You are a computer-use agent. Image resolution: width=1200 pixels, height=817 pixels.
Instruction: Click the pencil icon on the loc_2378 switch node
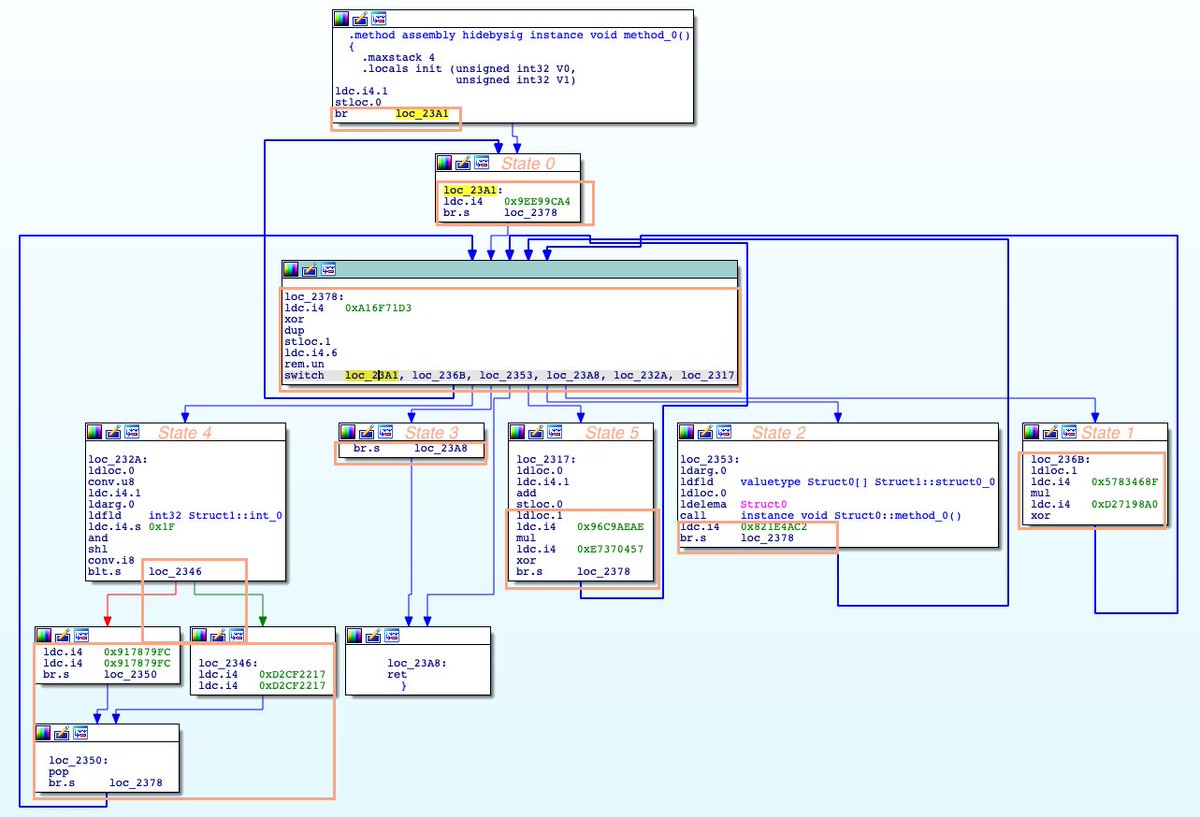309,269
